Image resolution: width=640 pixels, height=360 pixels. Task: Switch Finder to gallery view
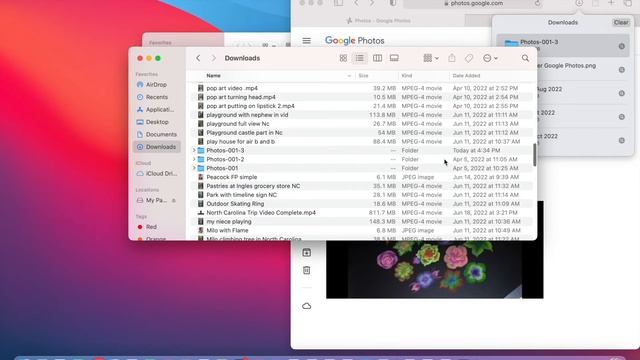(x=394, y=58)
